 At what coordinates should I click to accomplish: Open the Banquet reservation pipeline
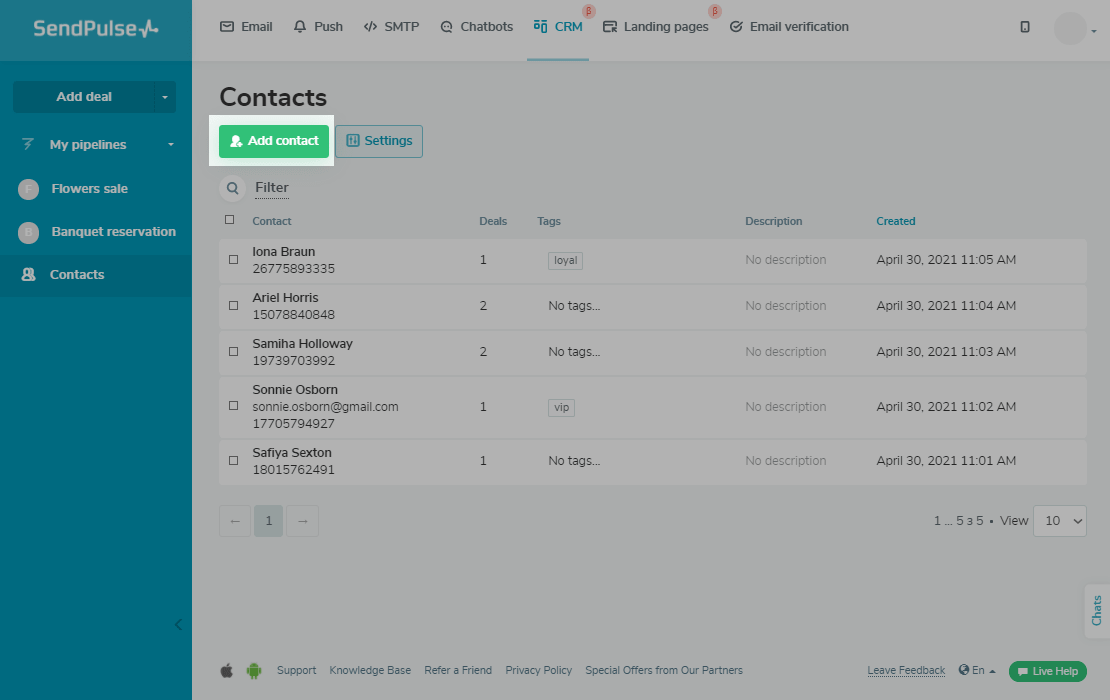[x=113, y=232]
